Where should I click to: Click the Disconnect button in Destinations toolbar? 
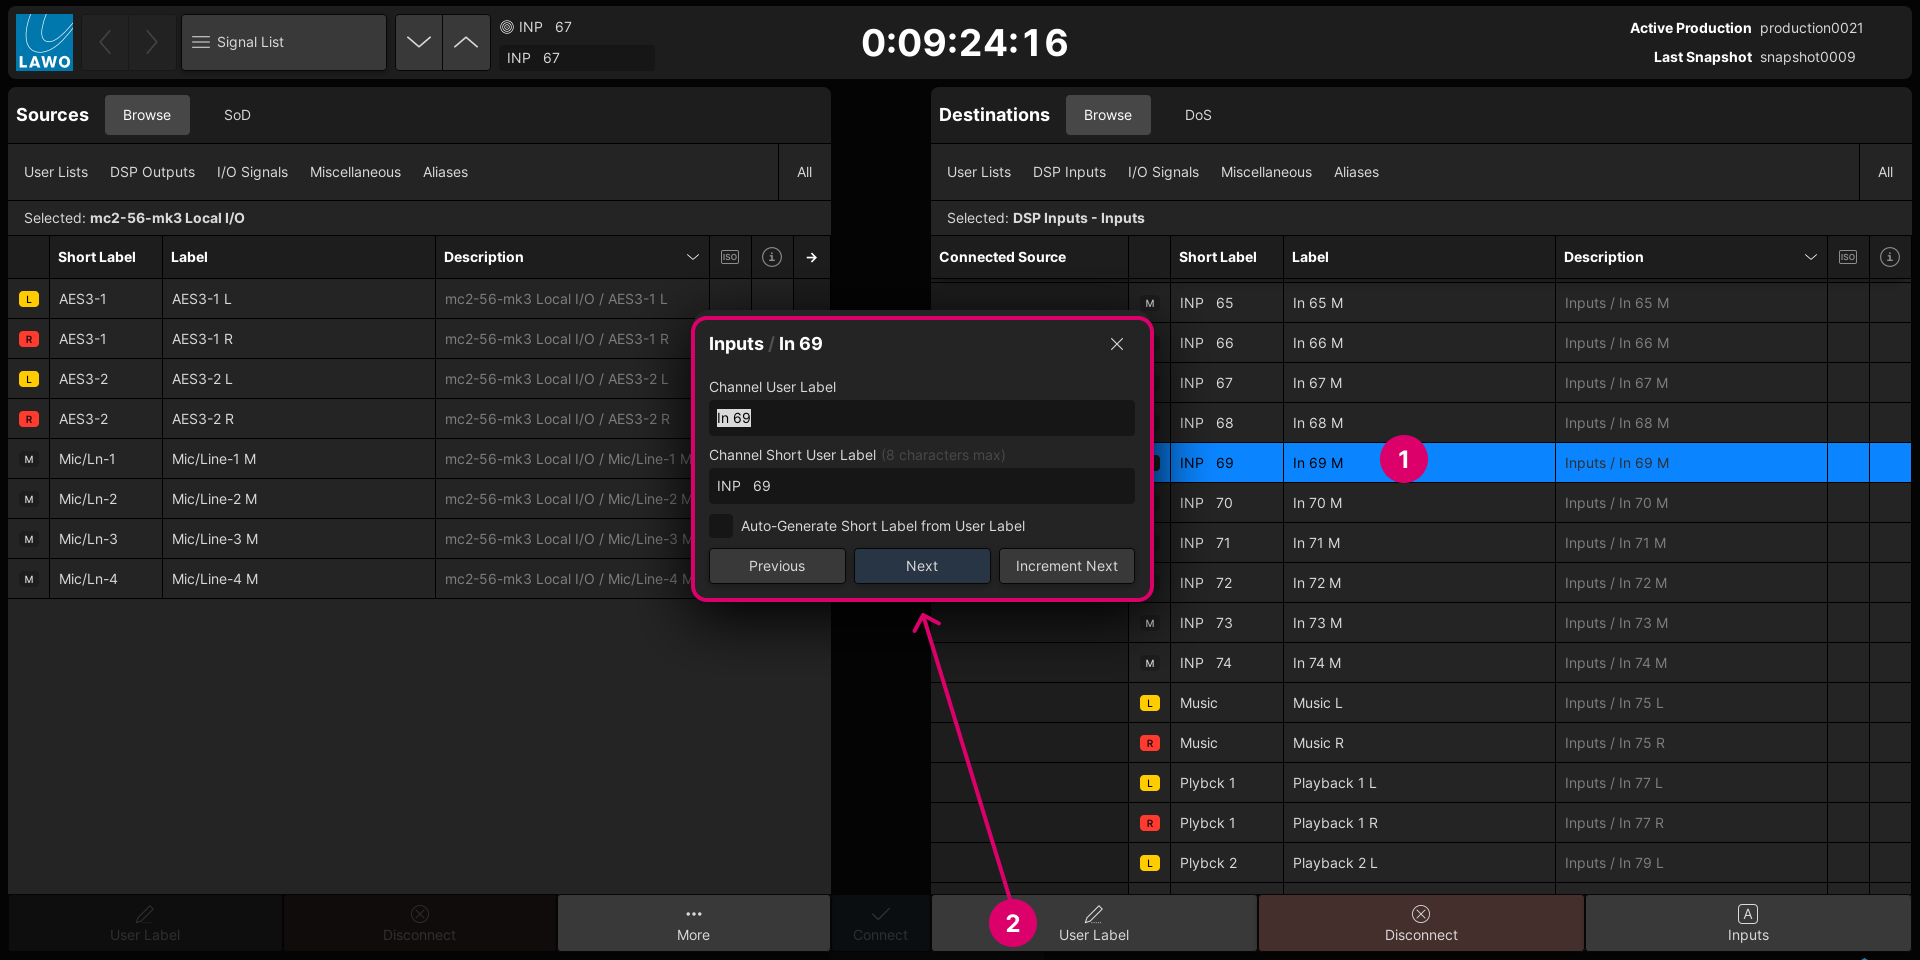[x=1420, y=922]
